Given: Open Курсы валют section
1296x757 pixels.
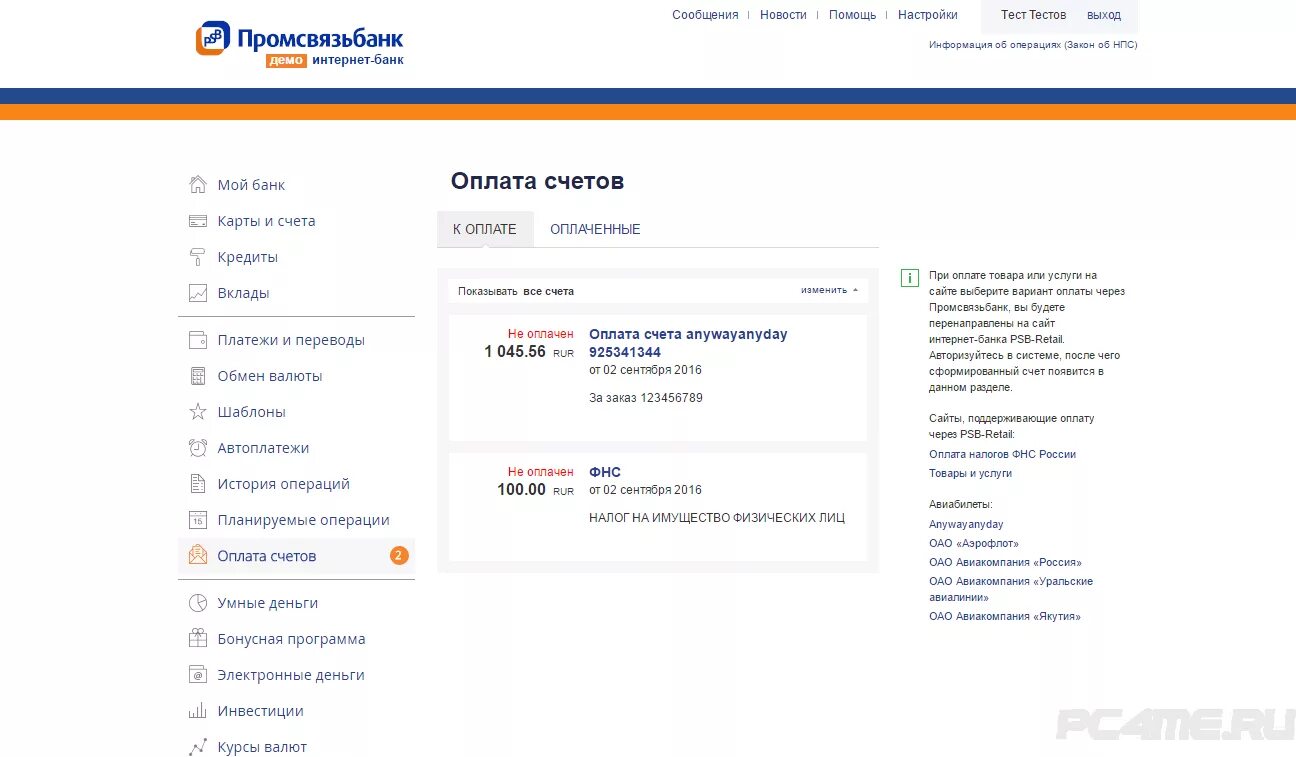Looking at the screenshot, I should click(x=262, y=747).
